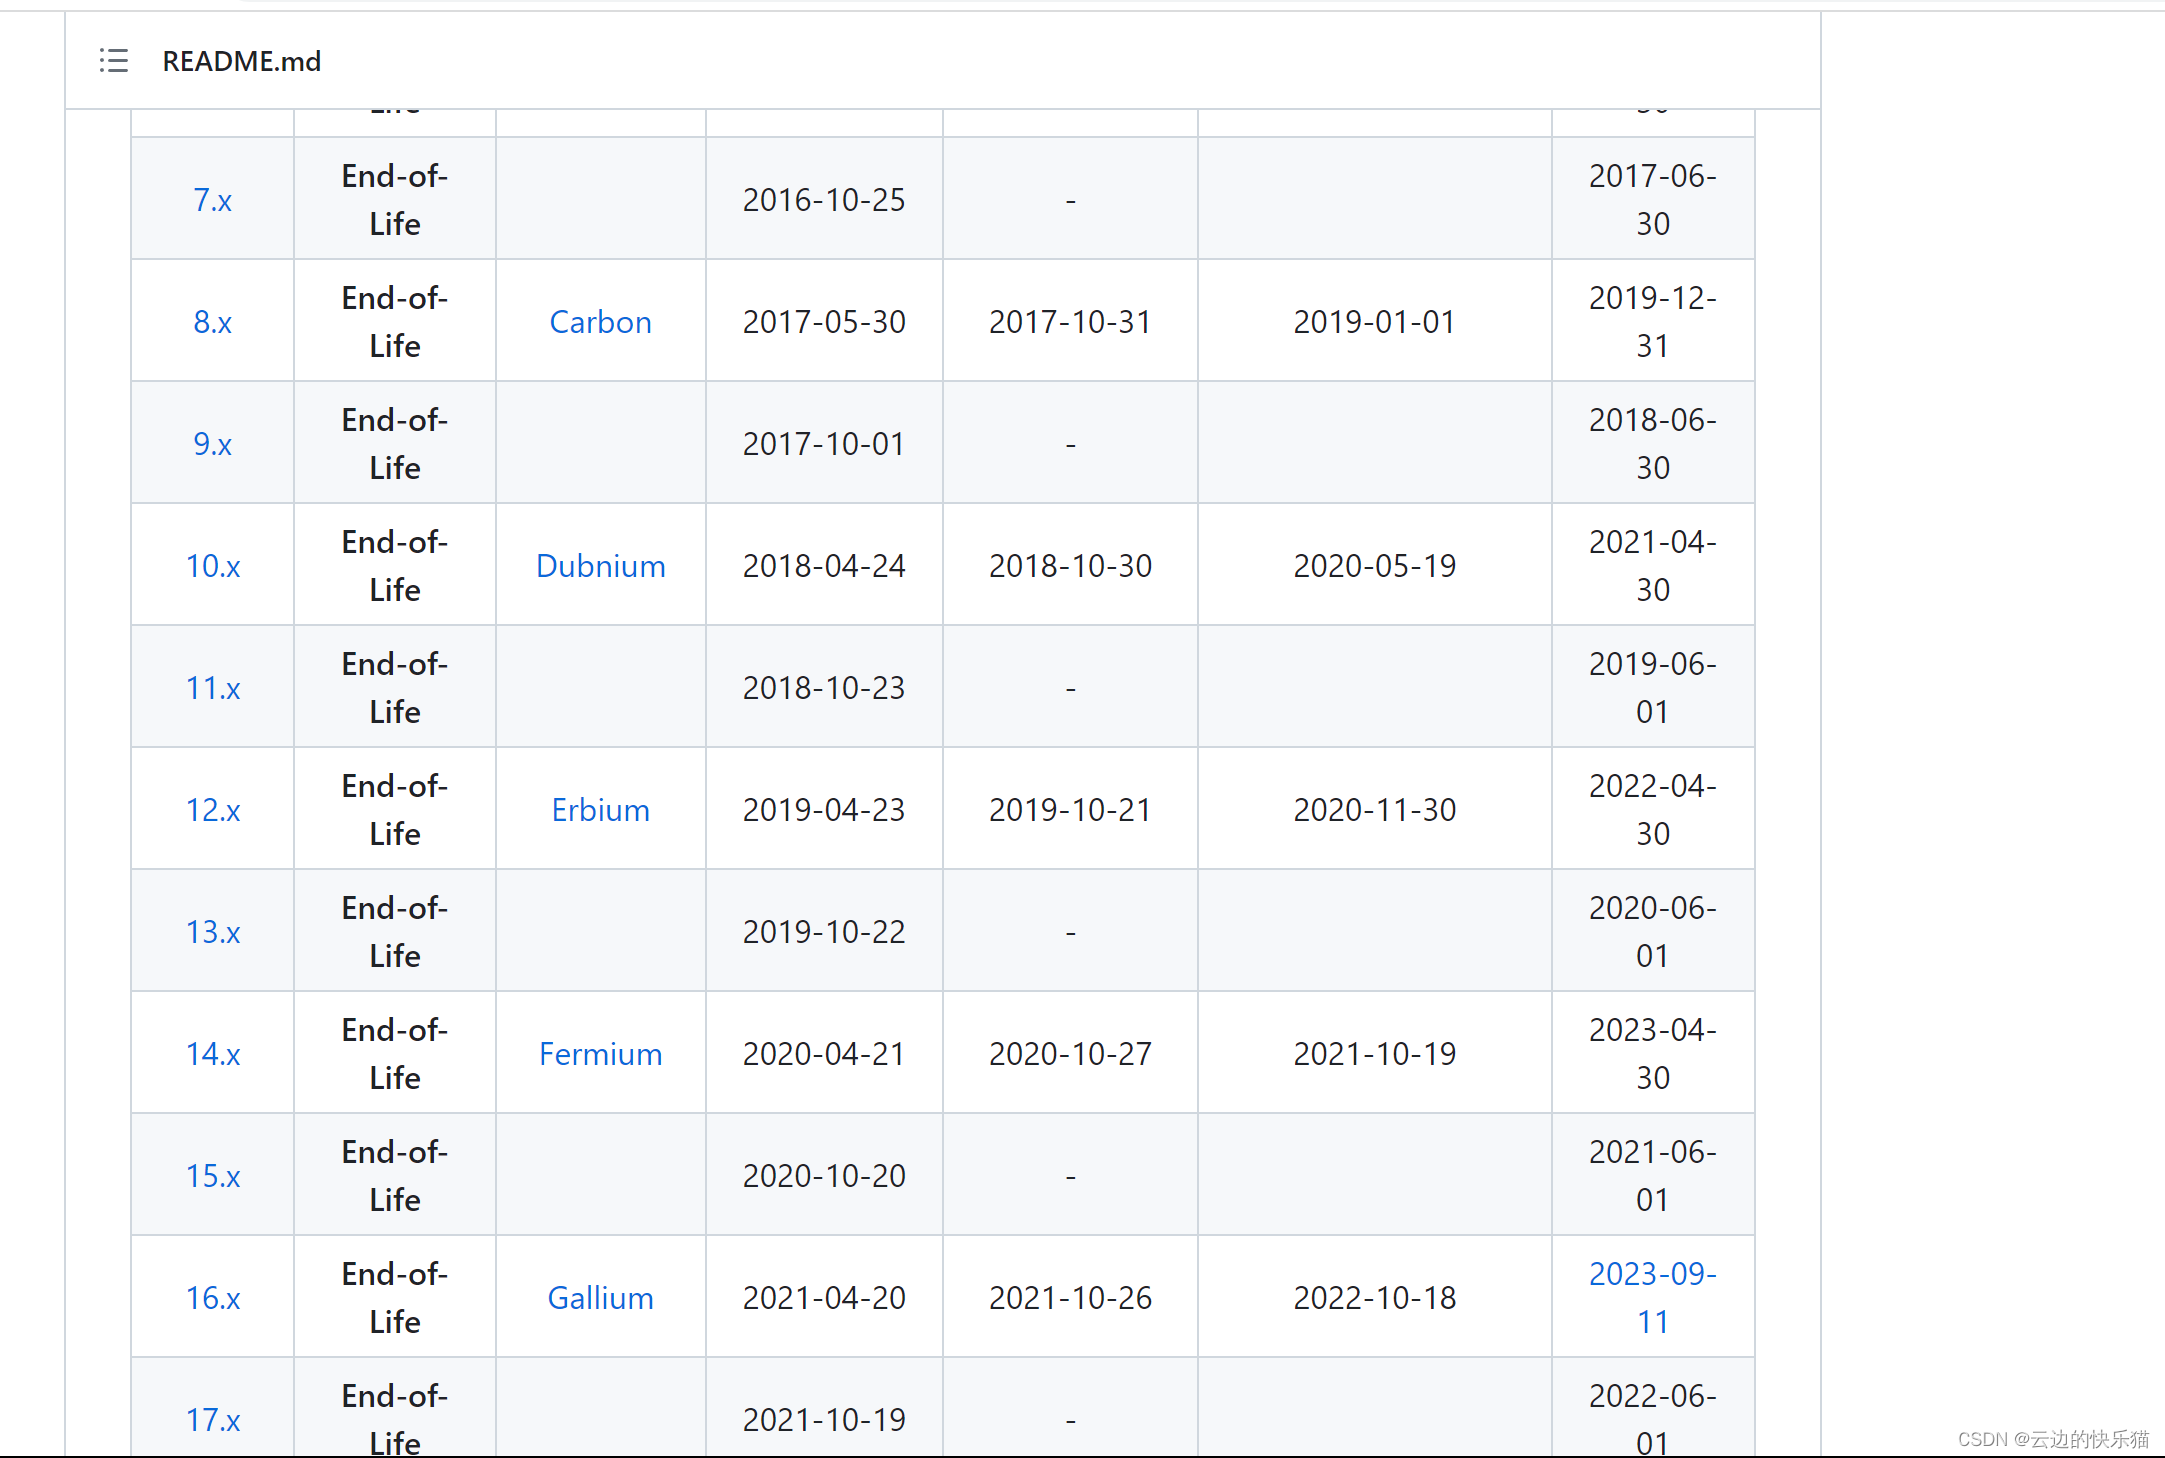Image resolution: width=2165 pixels, height=1458 pixels.
Task: Follow the Carbon codename link
Action: [600, 322]
